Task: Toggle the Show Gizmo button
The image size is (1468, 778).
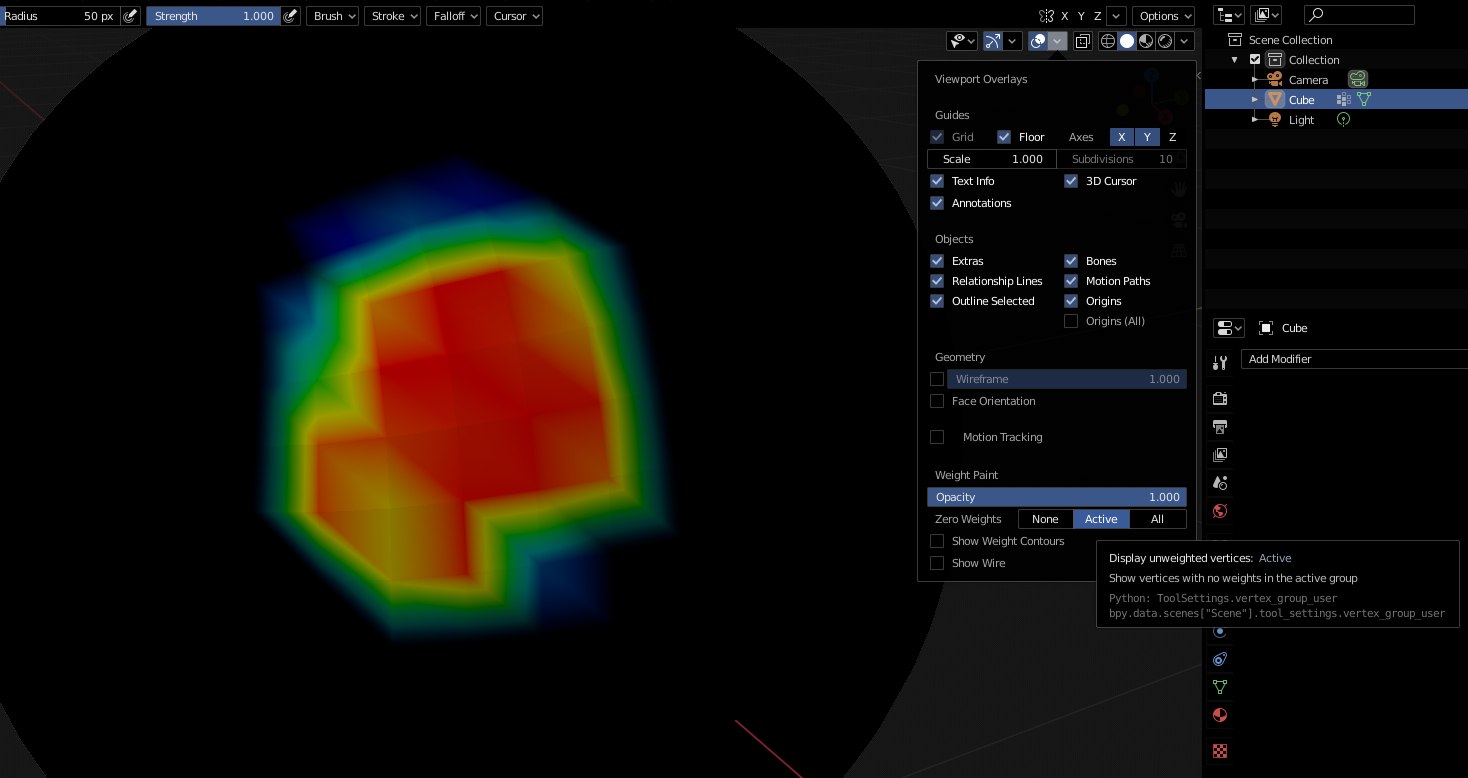Action: 993,41
